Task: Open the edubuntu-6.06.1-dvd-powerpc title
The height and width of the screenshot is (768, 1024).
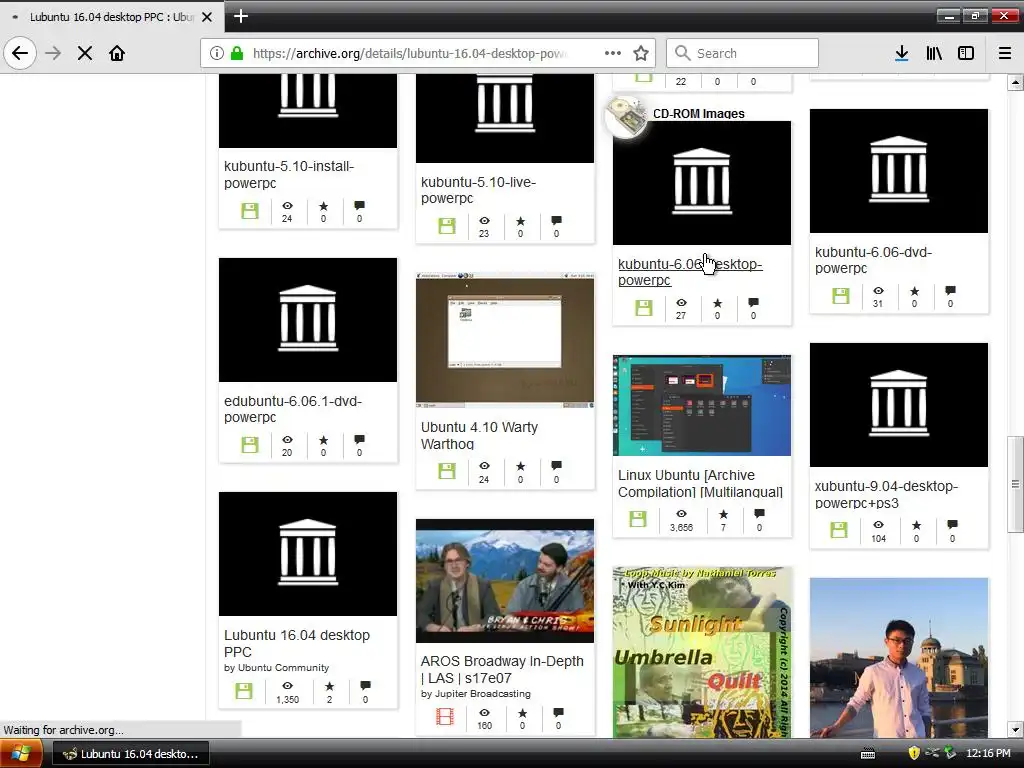Action: point(293,409)
